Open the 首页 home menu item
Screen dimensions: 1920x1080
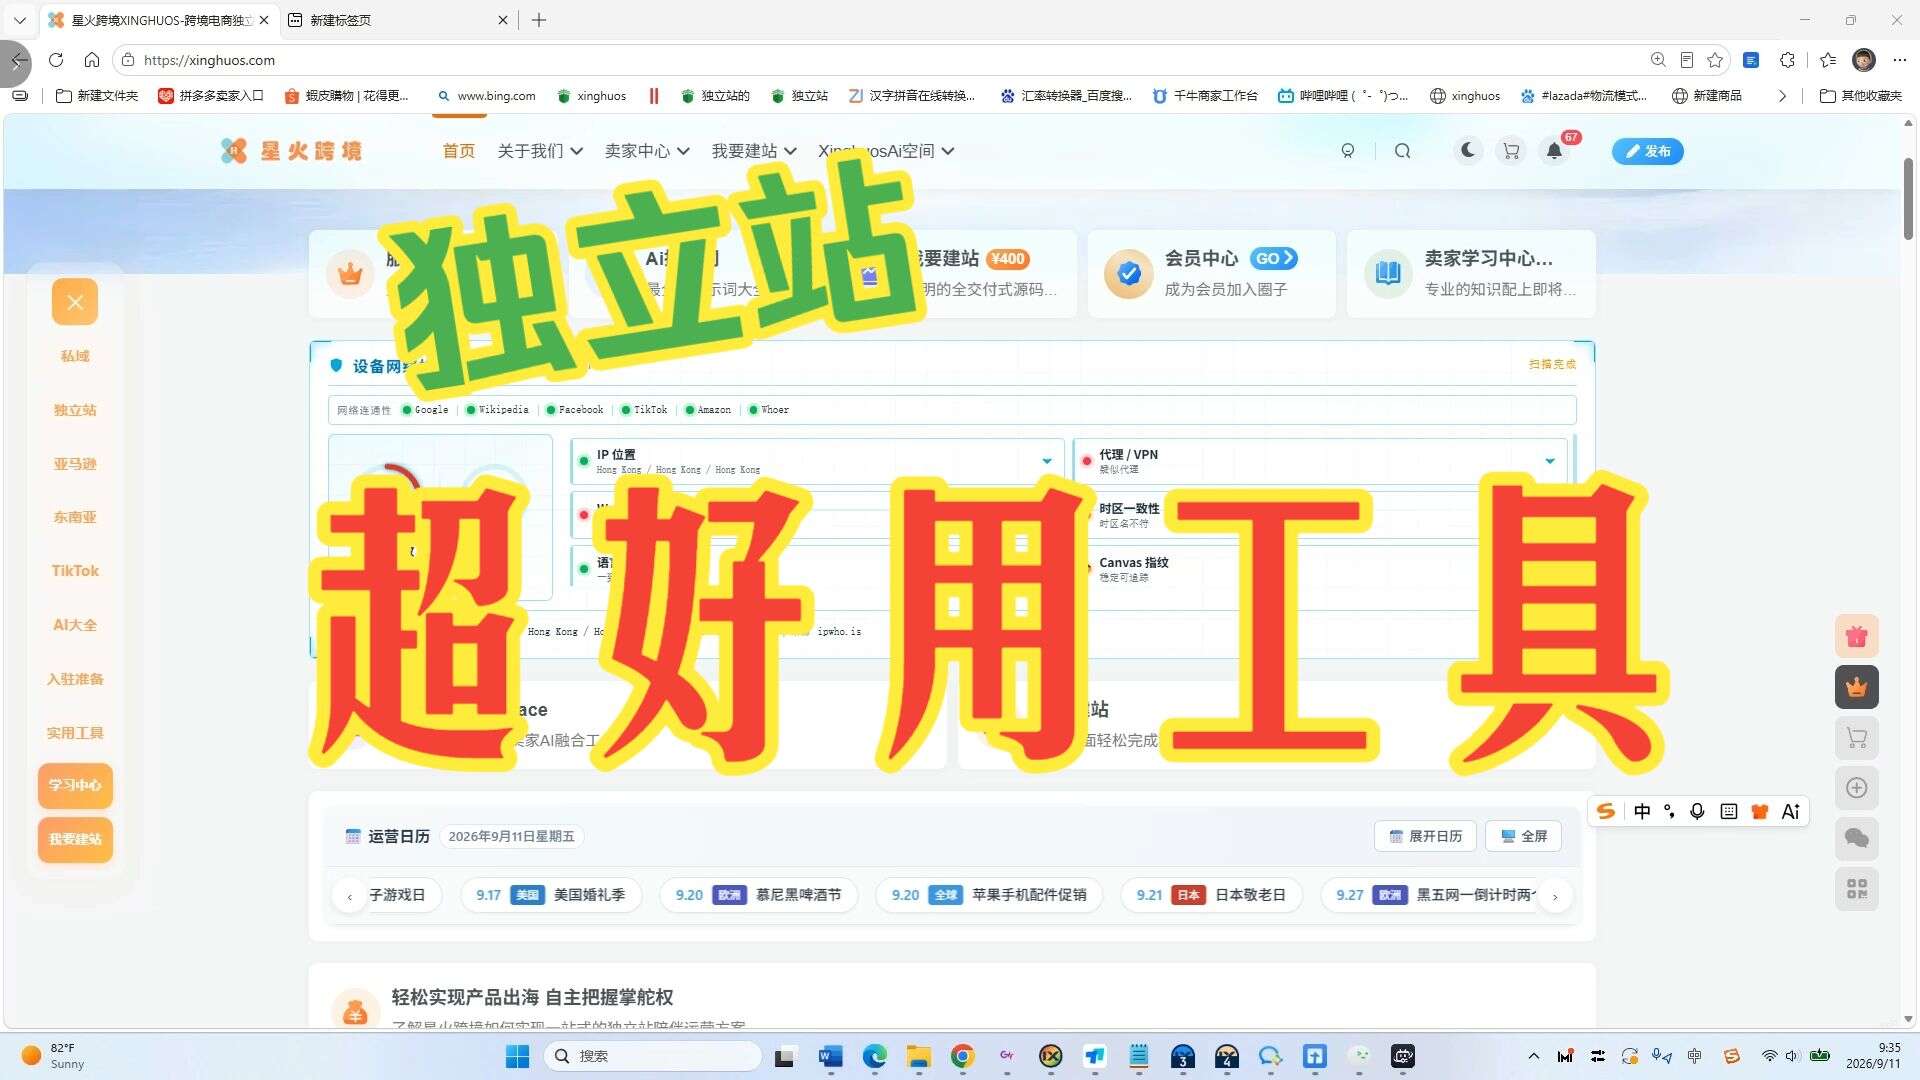459,151
